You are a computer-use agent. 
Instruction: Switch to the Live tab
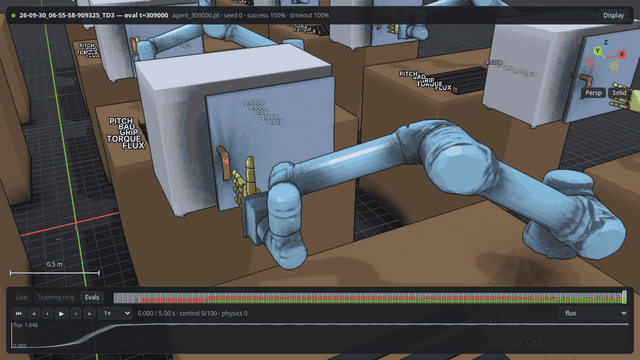[x=21, y=297]
